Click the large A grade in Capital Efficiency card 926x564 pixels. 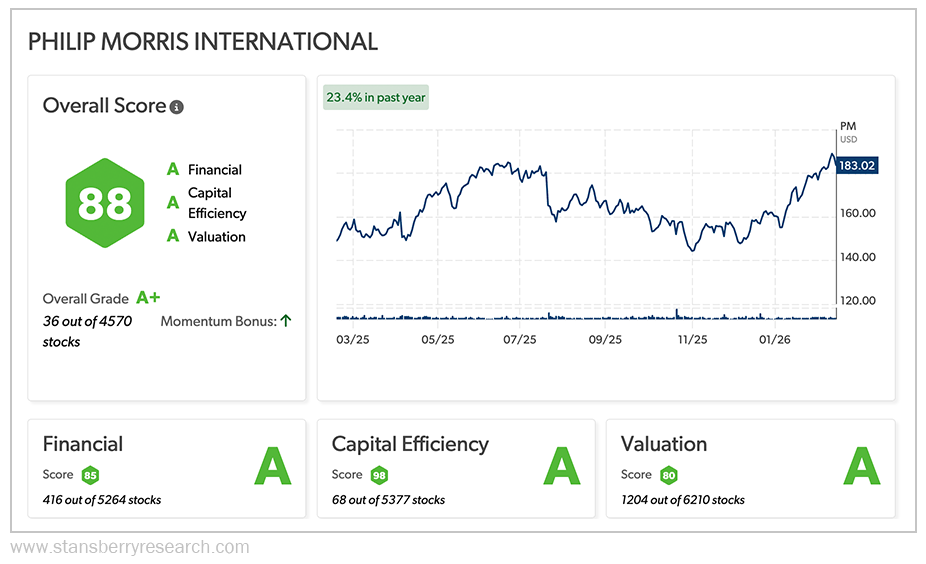562,466
